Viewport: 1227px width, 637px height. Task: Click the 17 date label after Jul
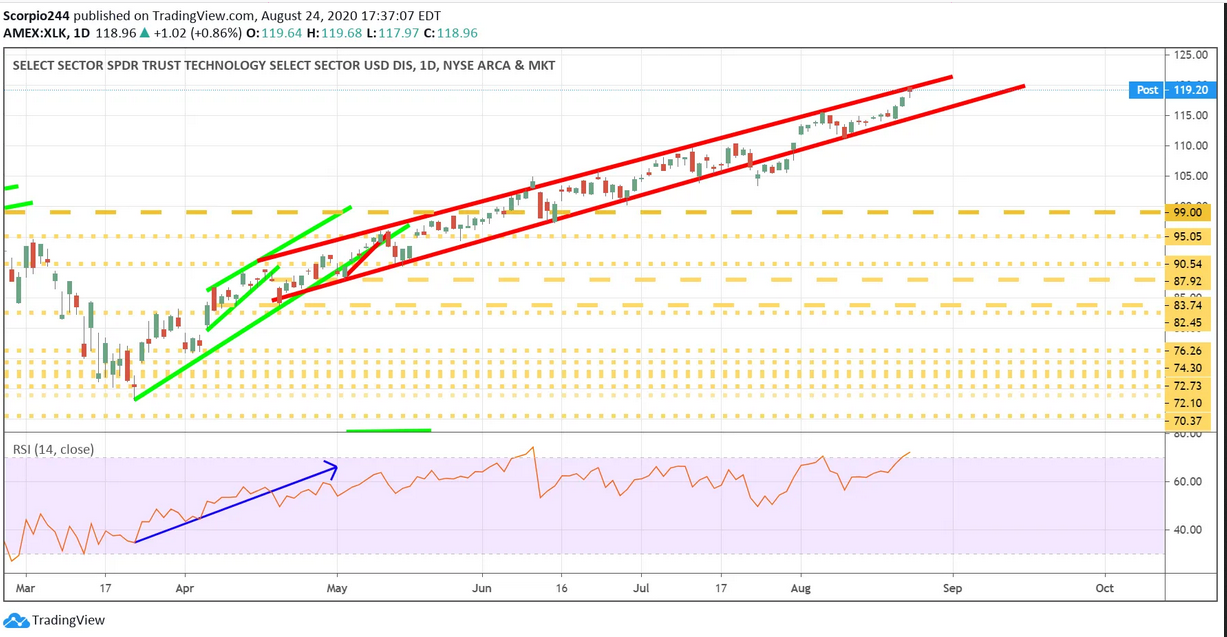(722, 588)
